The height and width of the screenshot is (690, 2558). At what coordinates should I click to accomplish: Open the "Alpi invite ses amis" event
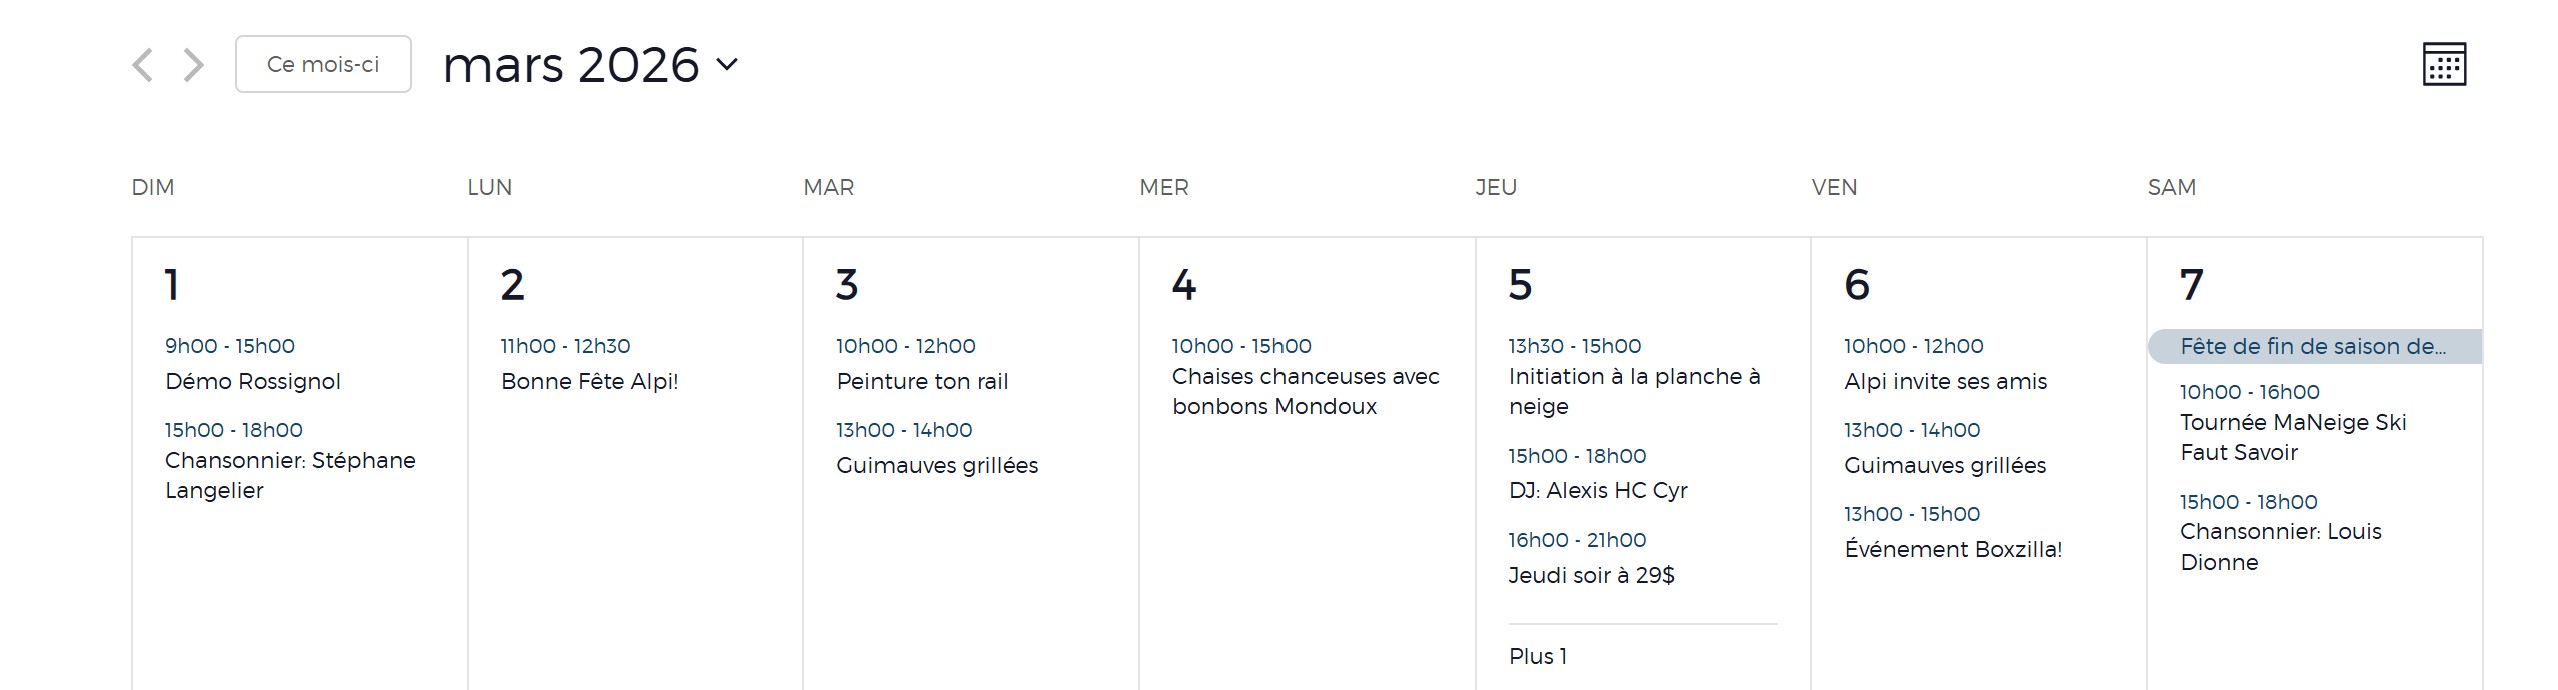(1945, 381)
